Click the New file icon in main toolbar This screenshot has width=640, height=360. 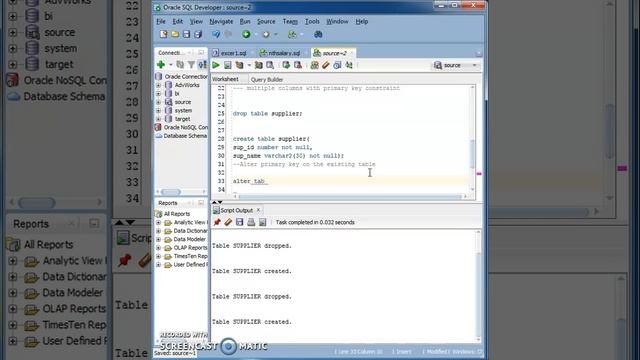(x=163, y=34)
